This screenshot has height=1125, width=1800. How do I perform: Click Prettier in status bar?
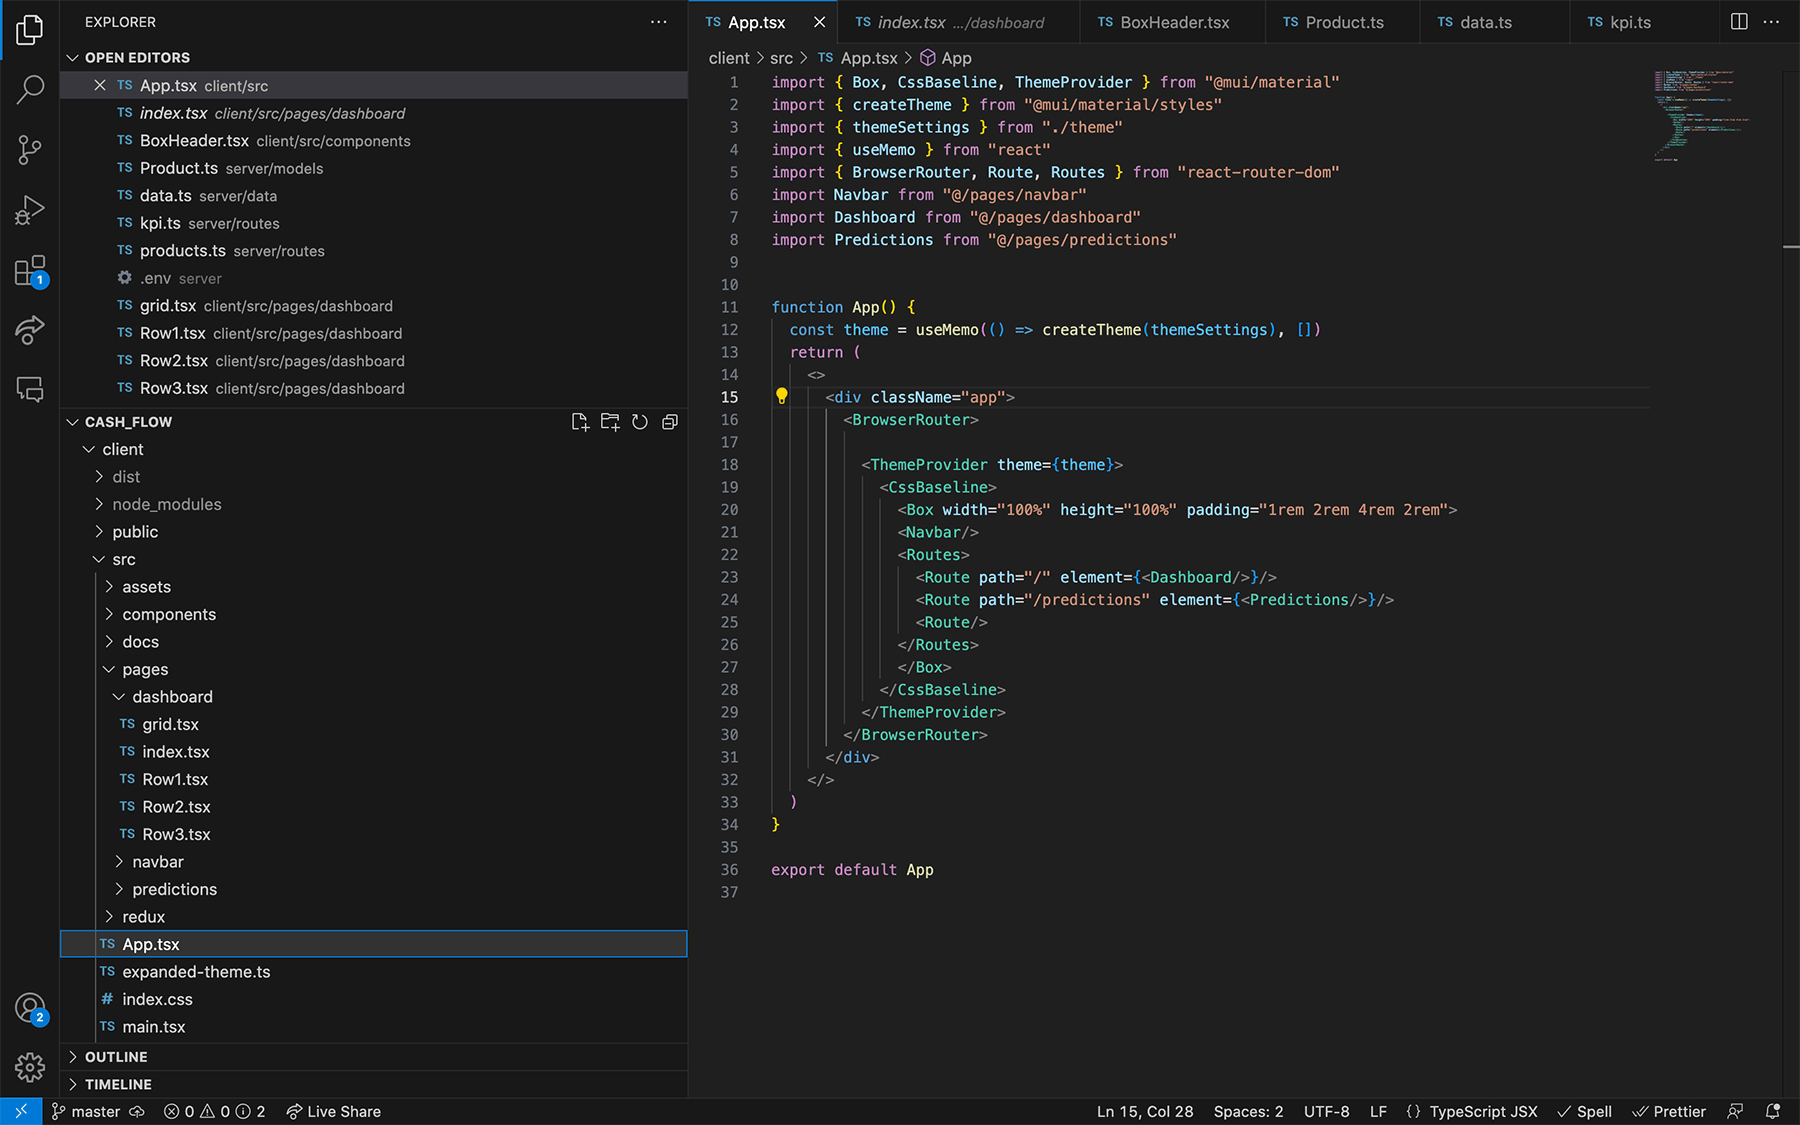[1669, 1111]
